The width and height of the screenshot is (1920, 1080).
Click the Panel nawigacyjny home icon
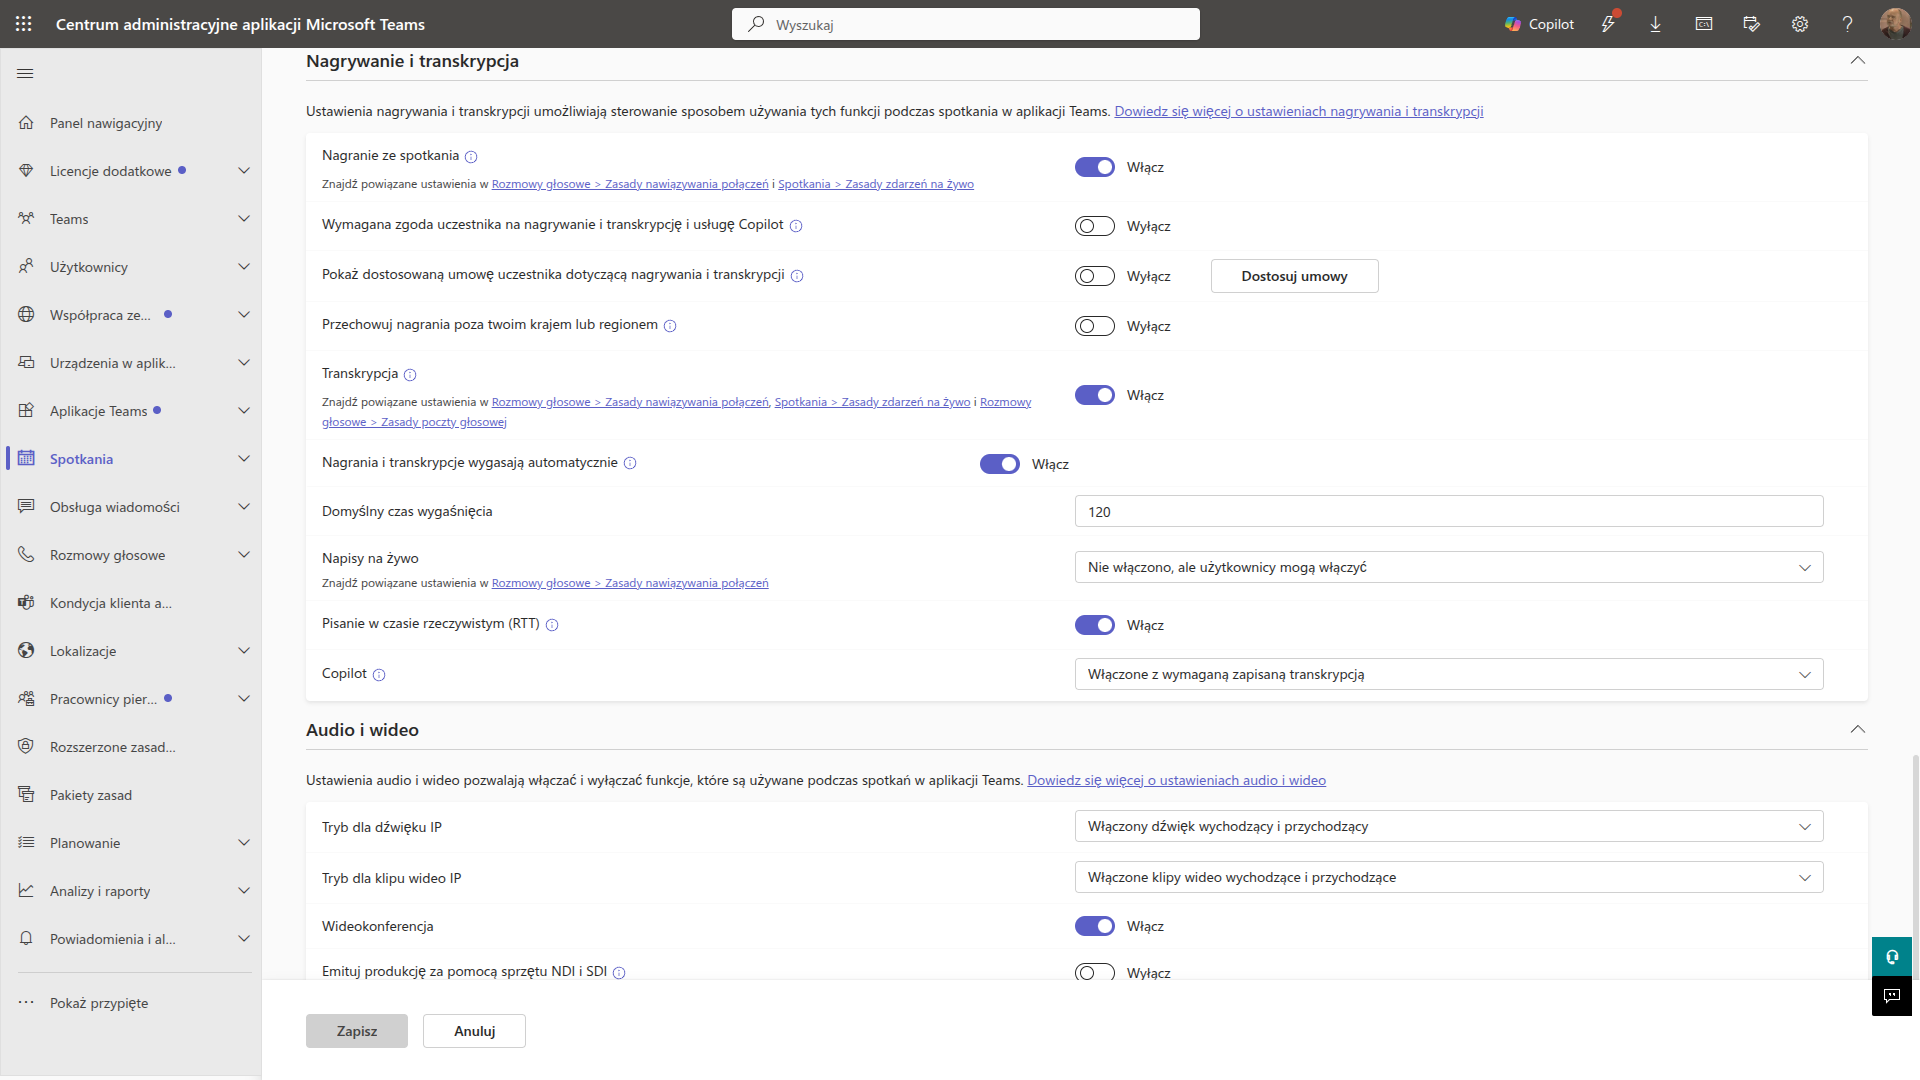pyautogui.click(x=26, y=123)
